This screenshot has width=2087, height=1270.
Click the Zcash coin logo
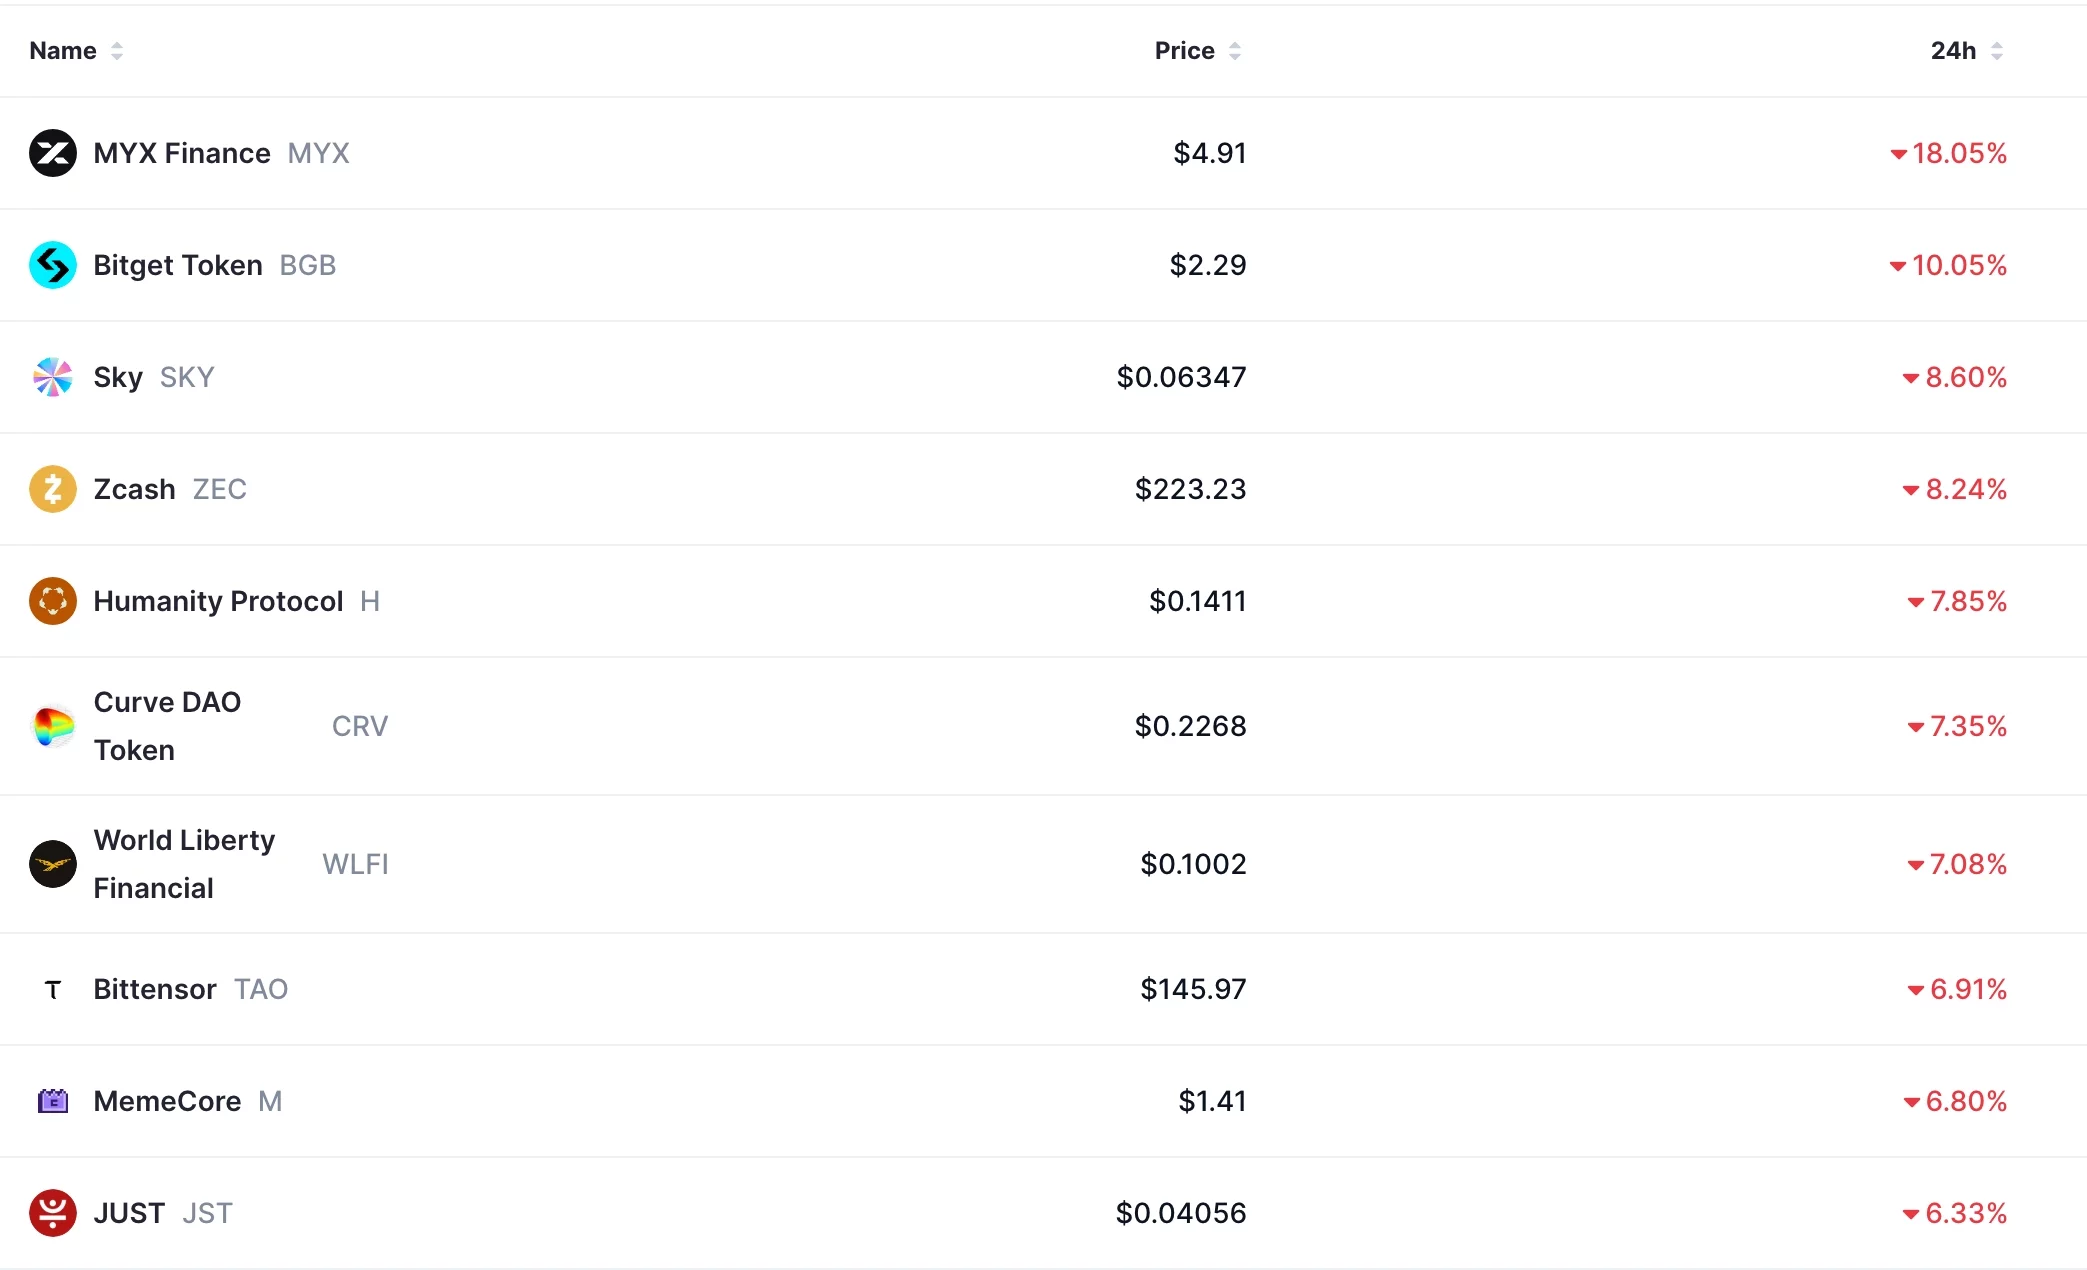point(53,489)
